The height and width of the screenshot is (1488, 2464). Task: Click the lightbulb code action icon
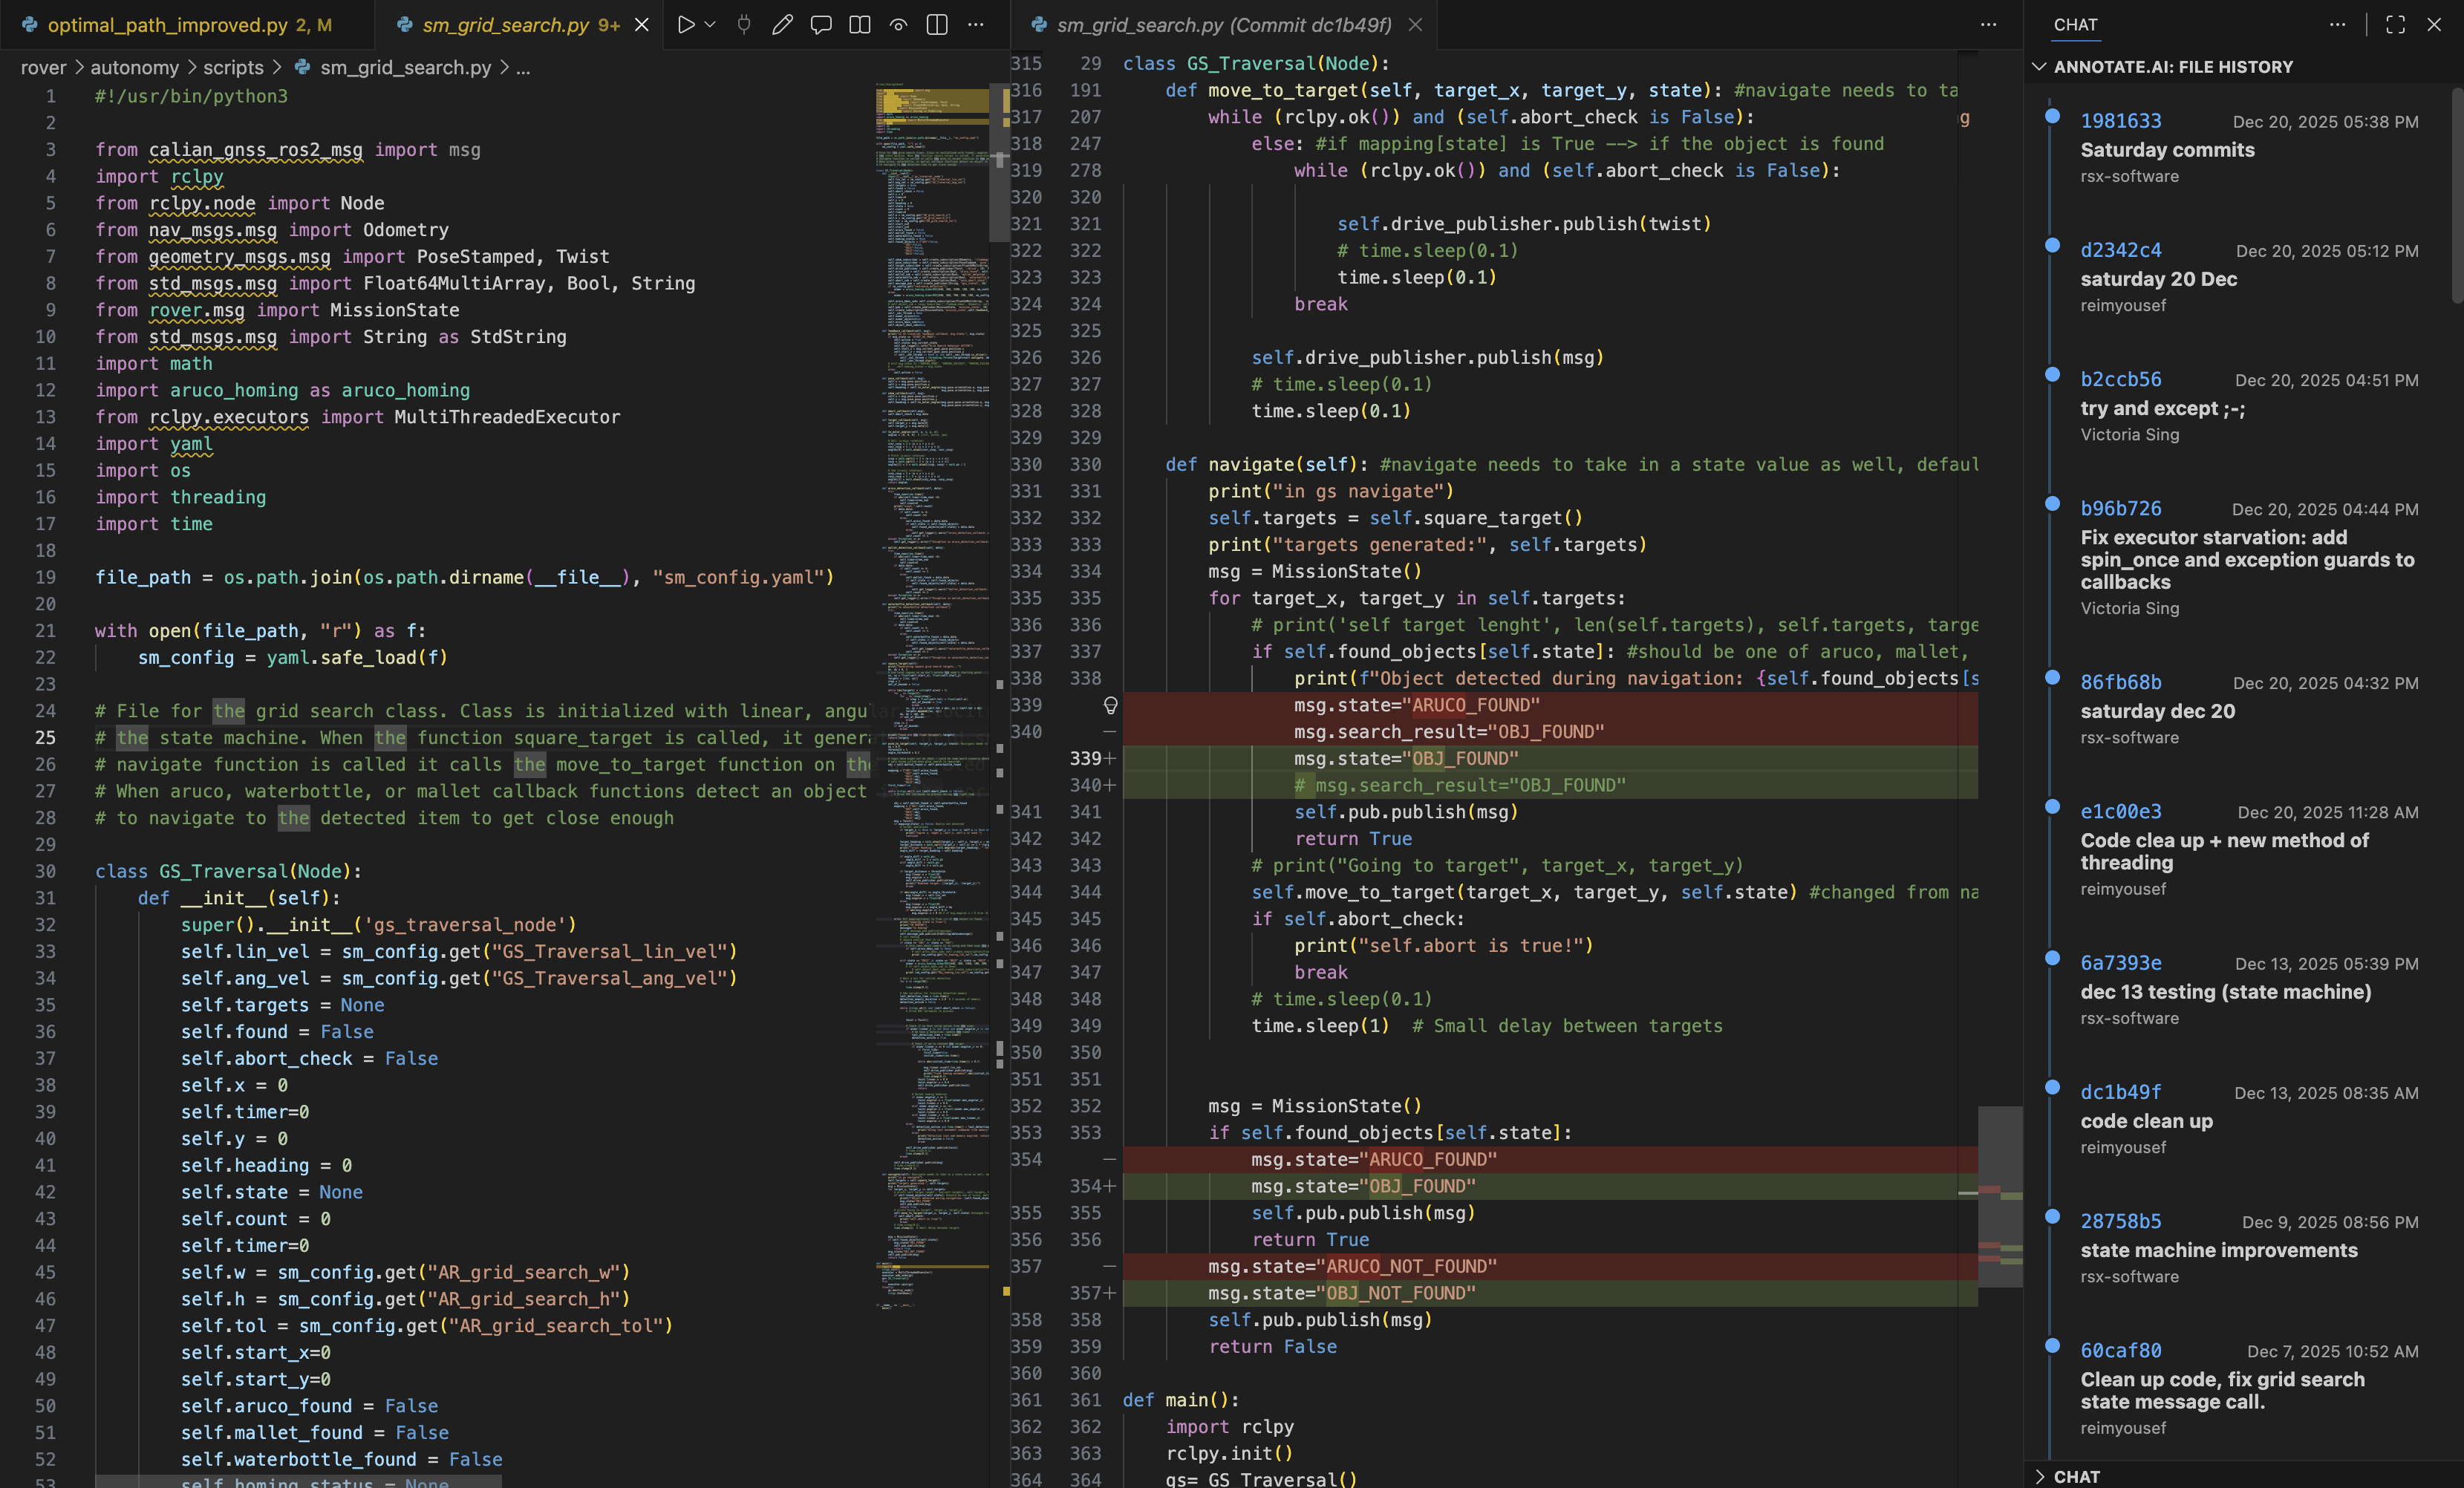pos(1110,706)
